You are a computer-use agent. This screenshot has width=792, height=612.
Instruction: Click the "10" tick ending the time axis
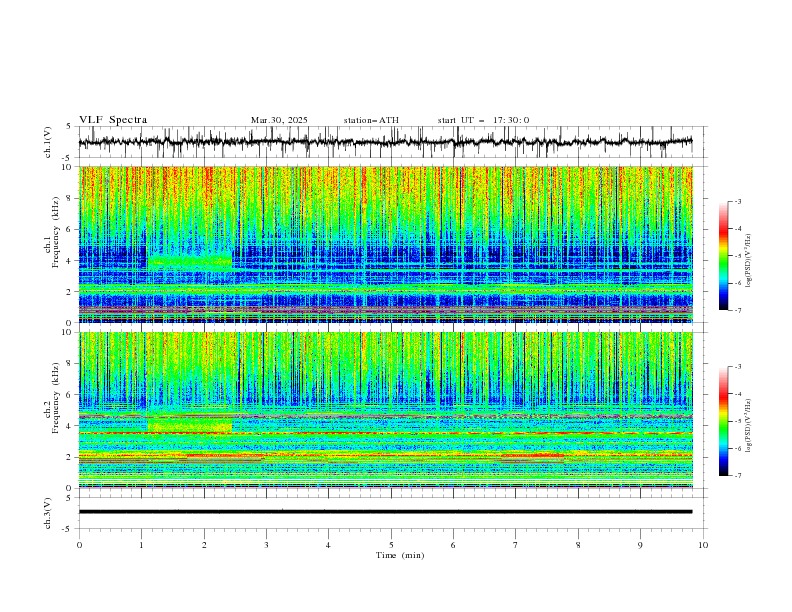[x=703, y=545]
